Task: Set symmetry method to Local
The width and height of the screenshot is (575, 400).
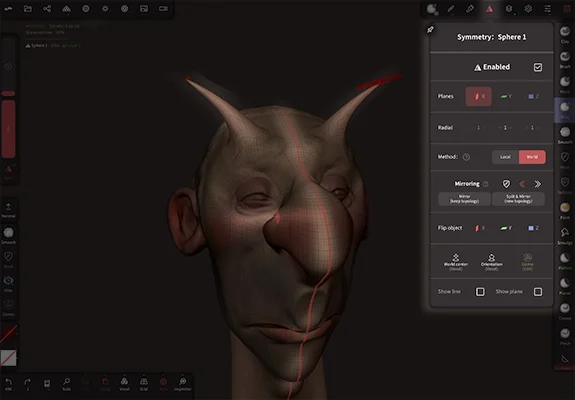Action: pos(505,157)
